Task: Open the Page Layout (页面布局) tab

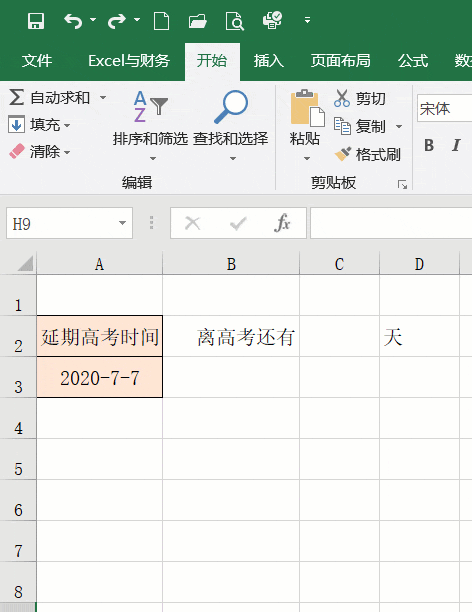Action: coord(340,61)
